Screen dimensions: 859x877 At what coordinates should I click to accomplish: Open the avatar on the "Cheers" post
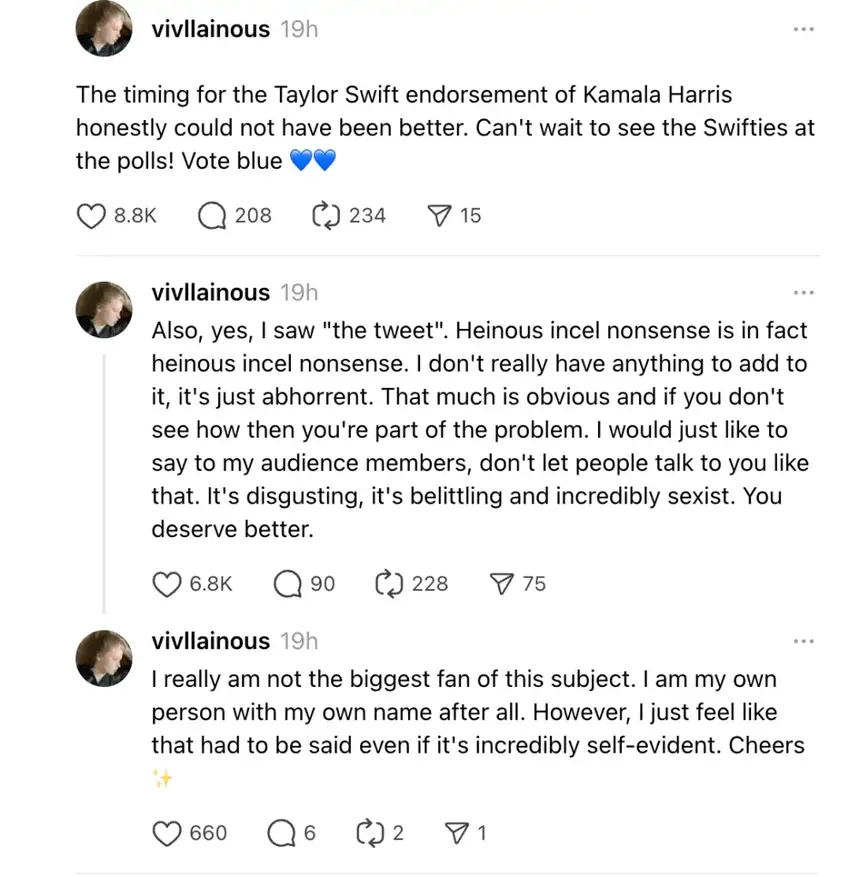click(104, 658)
